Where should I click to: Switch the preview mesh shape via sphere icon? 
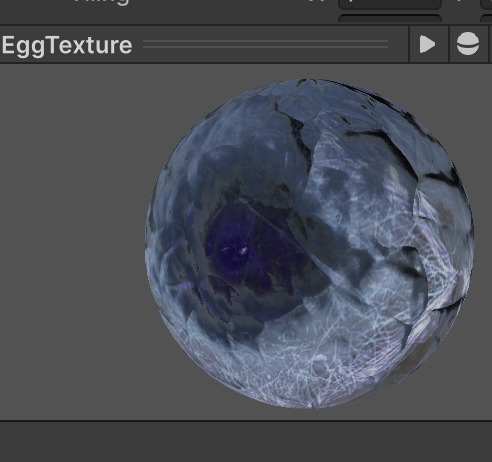[x=468, y=44]
